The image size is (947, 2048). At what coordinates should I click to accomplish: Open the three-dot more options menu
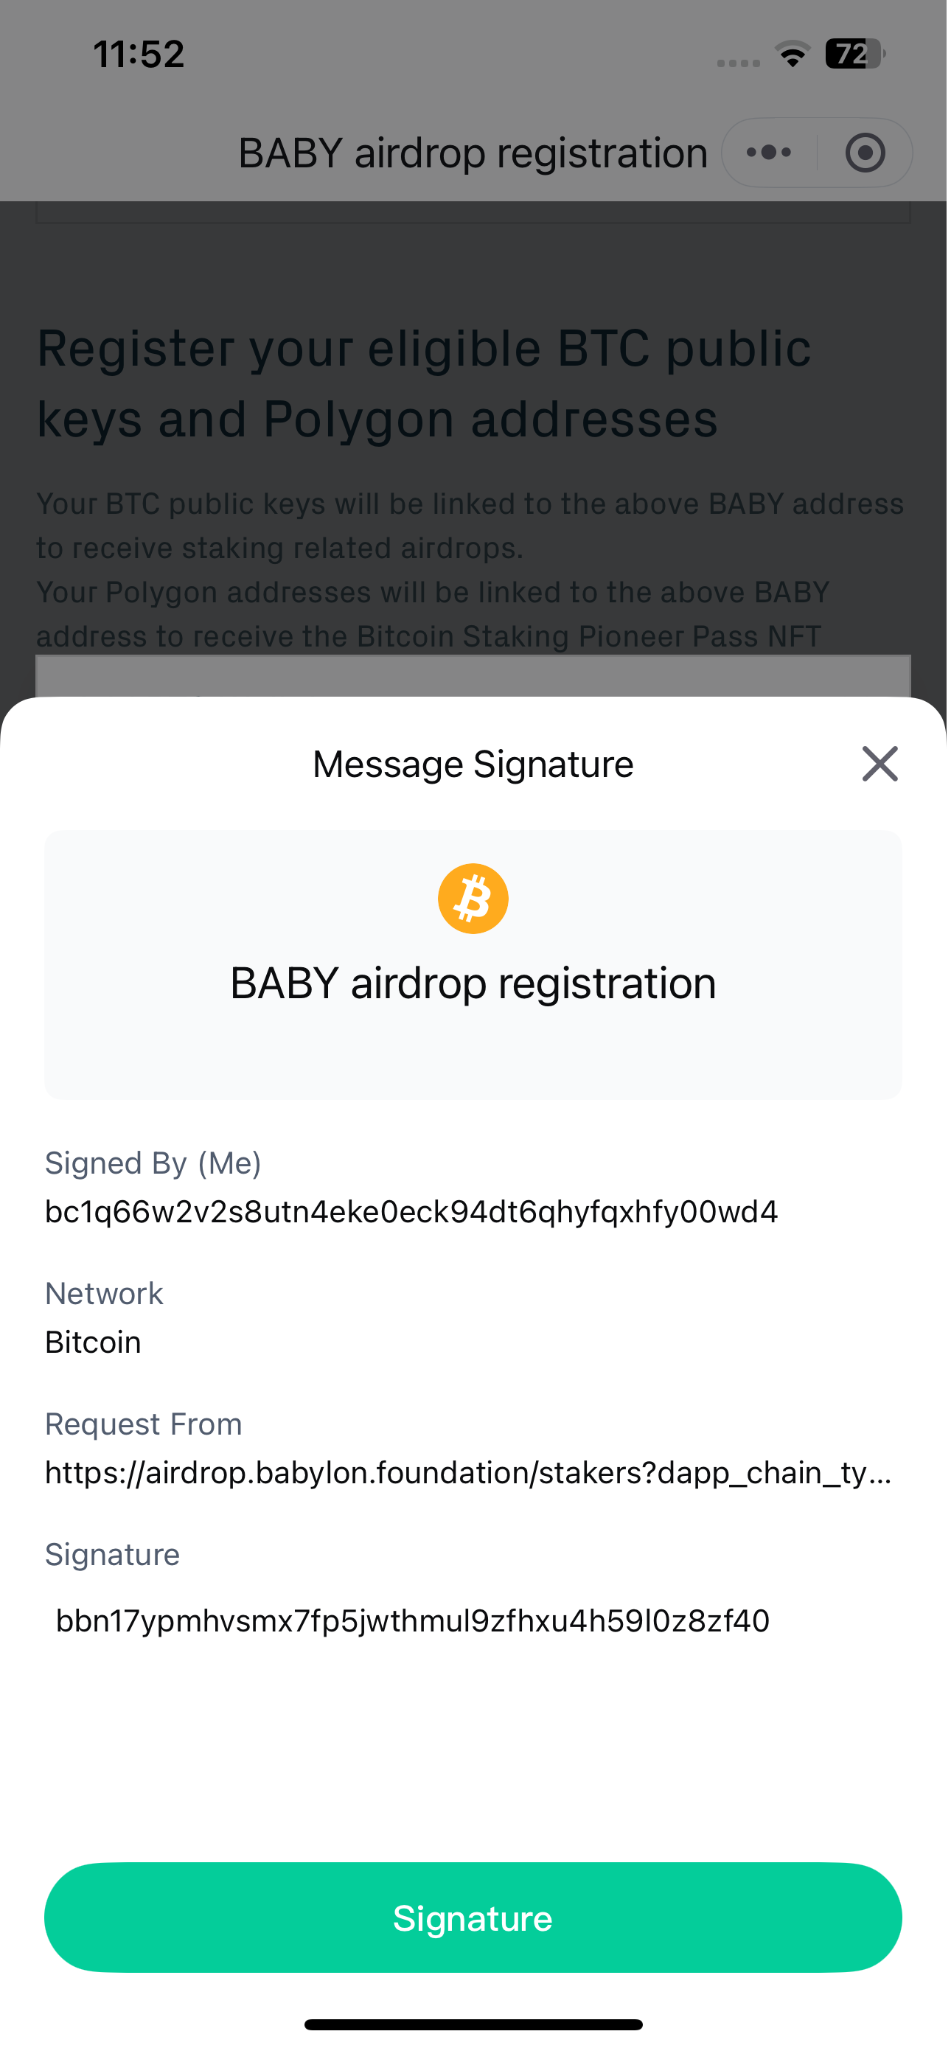tap(769, 153)
